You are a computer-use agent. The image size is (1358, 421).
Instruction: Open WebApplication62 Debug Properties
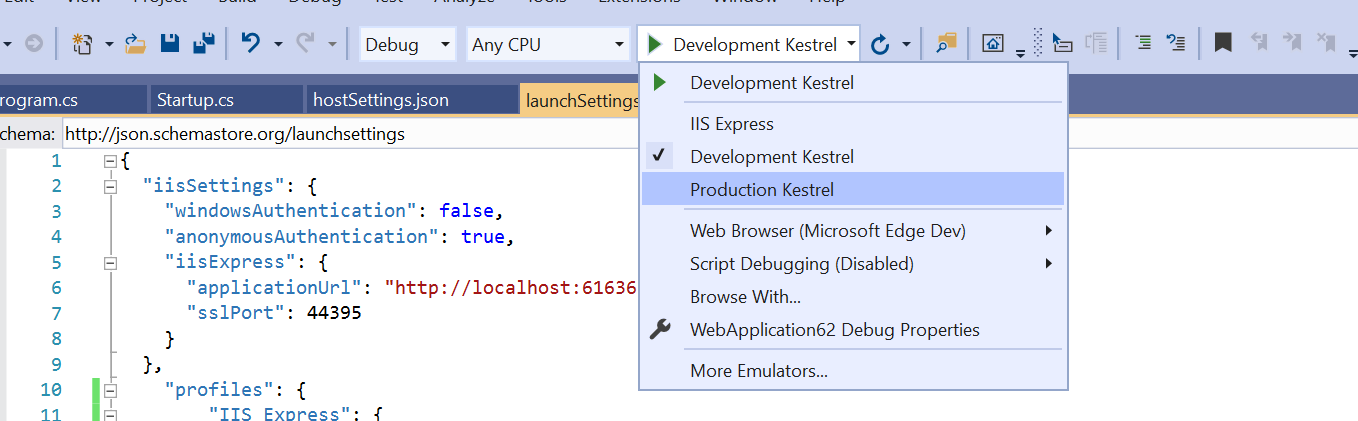coord(852,330)
